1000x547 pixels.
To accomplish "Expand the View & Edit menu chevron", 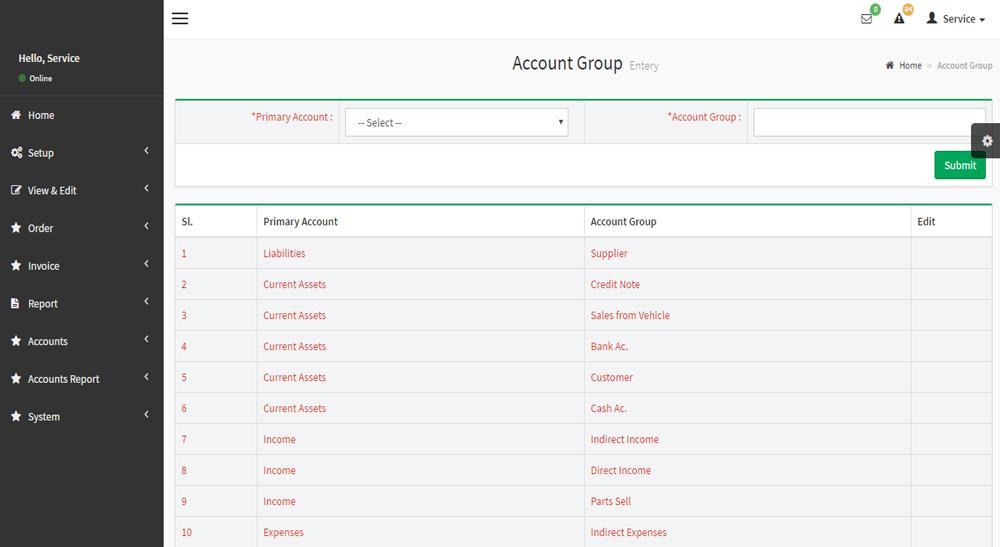I will point(147,188).
